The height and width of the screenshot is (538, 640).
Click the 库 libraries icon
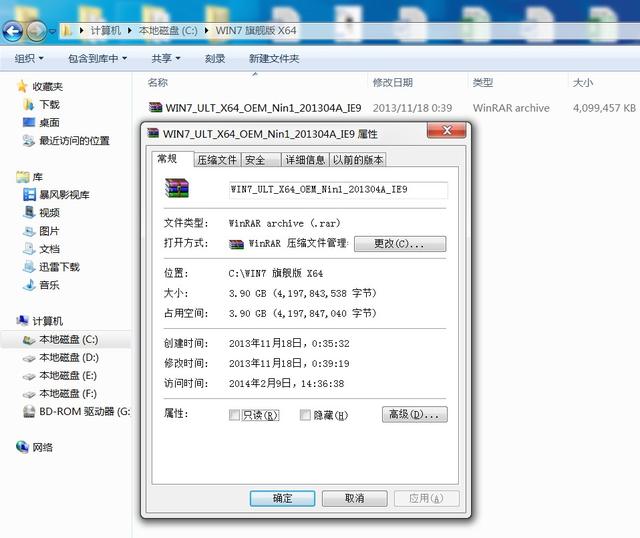22,177
